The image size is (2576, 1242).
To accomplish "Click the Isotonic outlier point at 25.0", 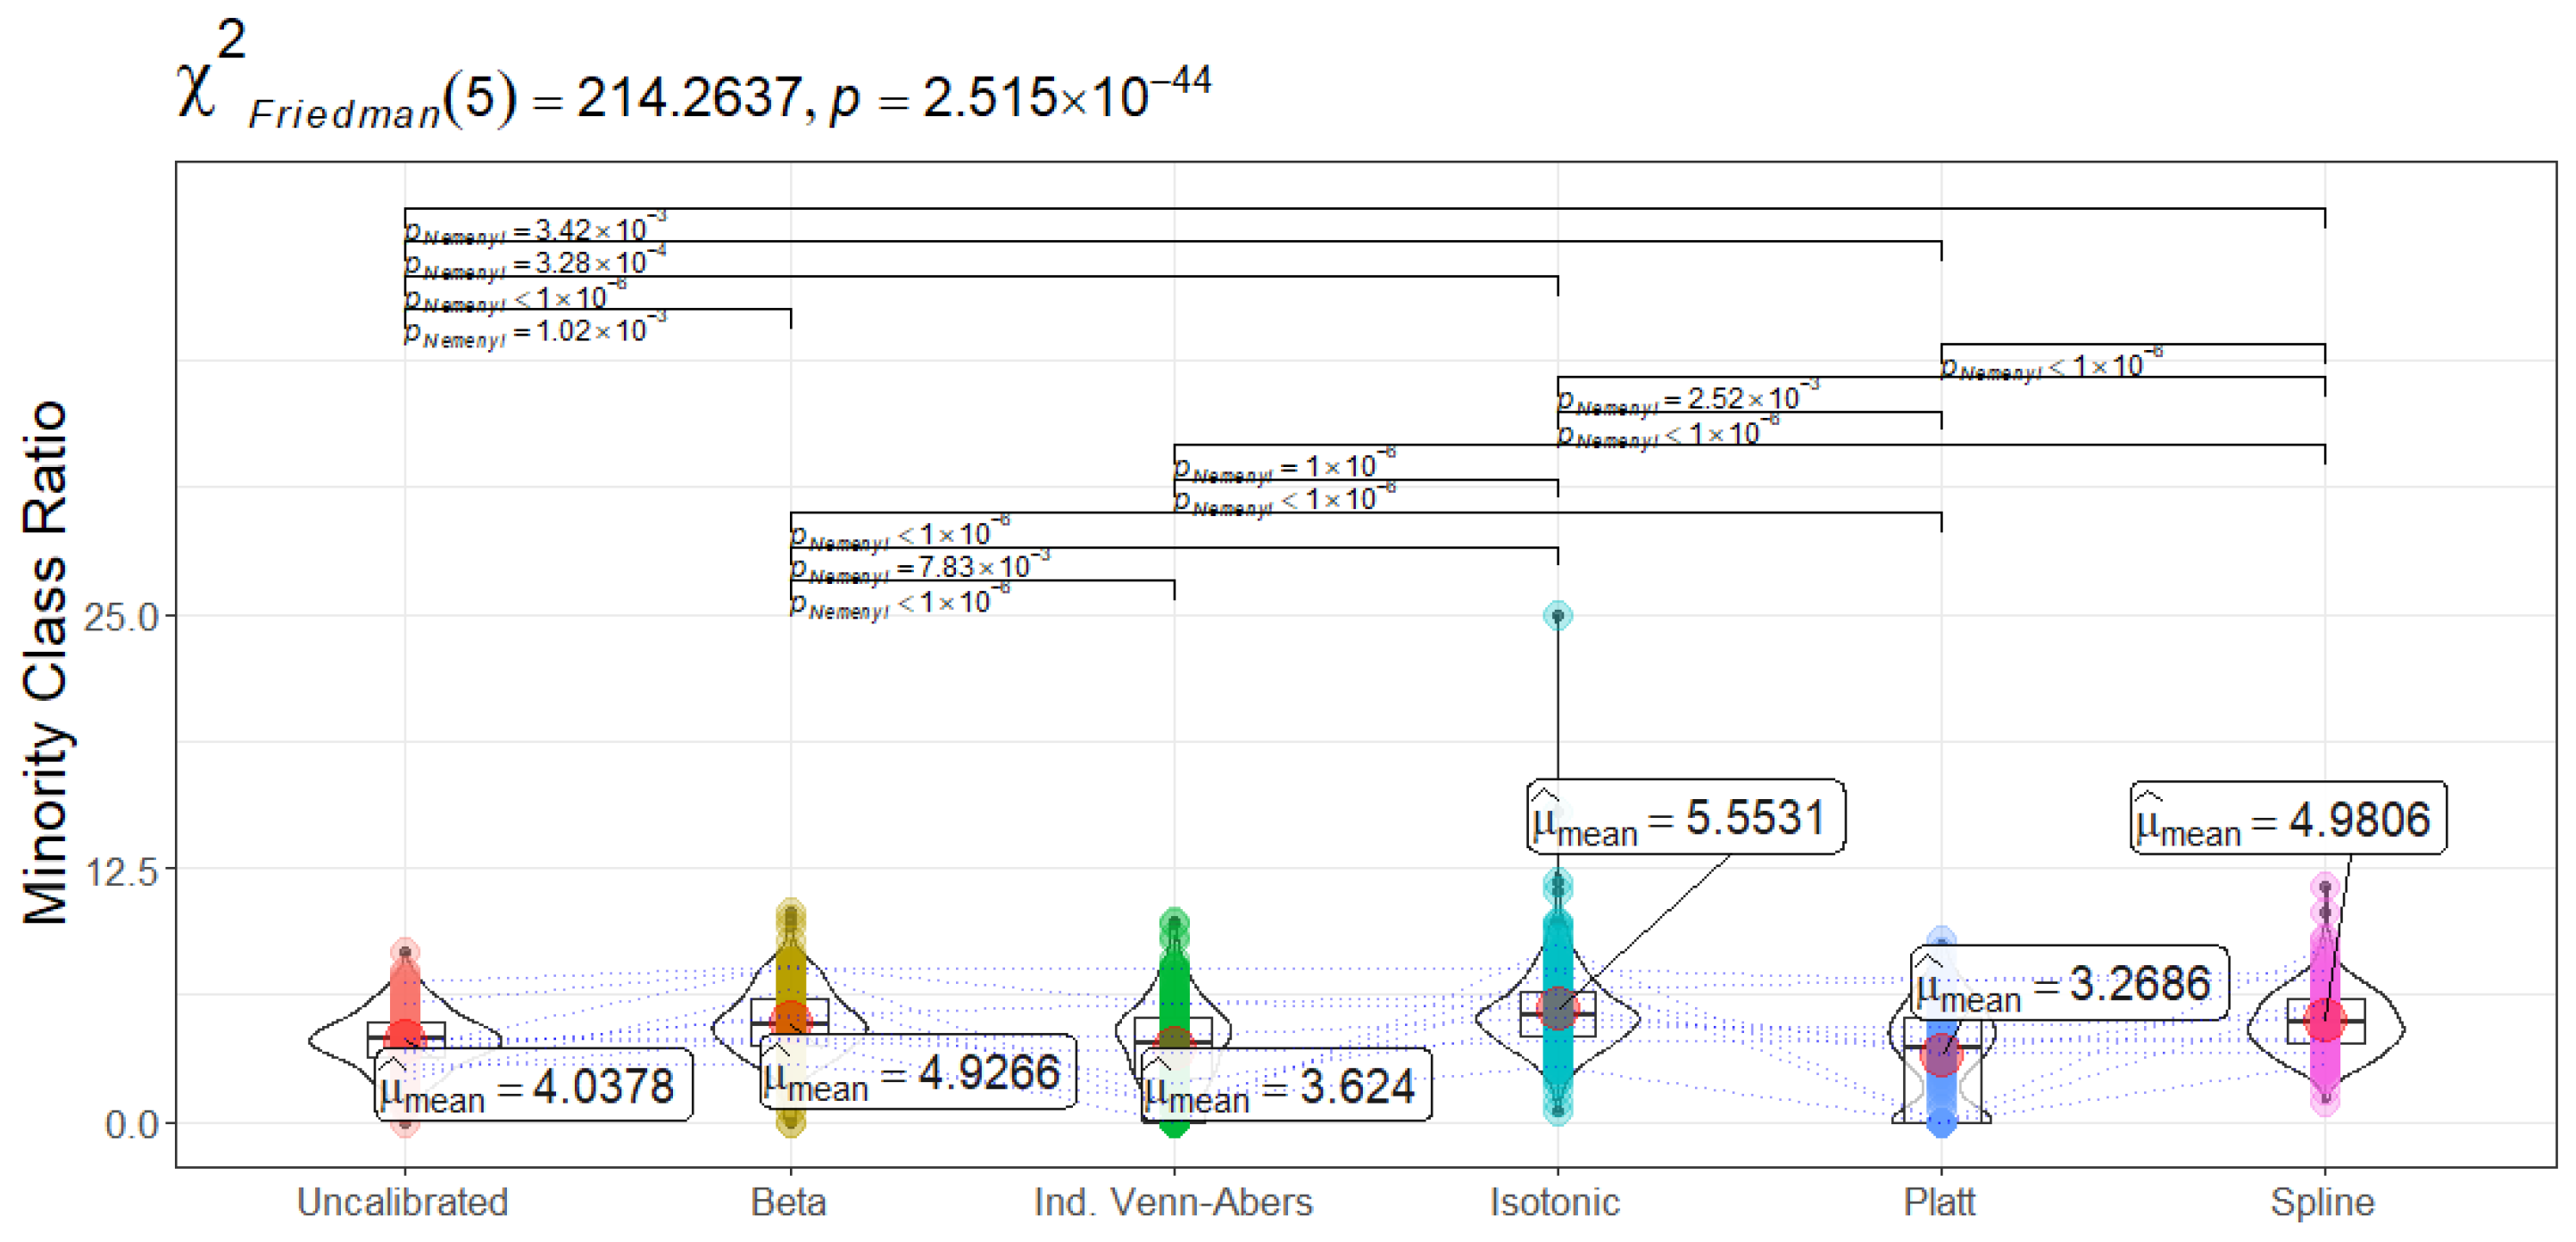I will tap(1557, 616).
